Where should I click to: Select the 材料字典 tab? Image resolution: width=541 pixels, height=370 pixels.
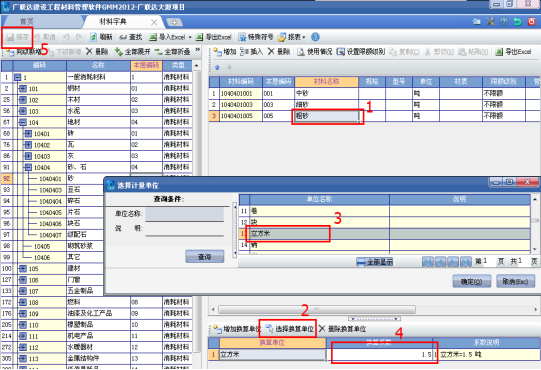[x=113, y=22]
